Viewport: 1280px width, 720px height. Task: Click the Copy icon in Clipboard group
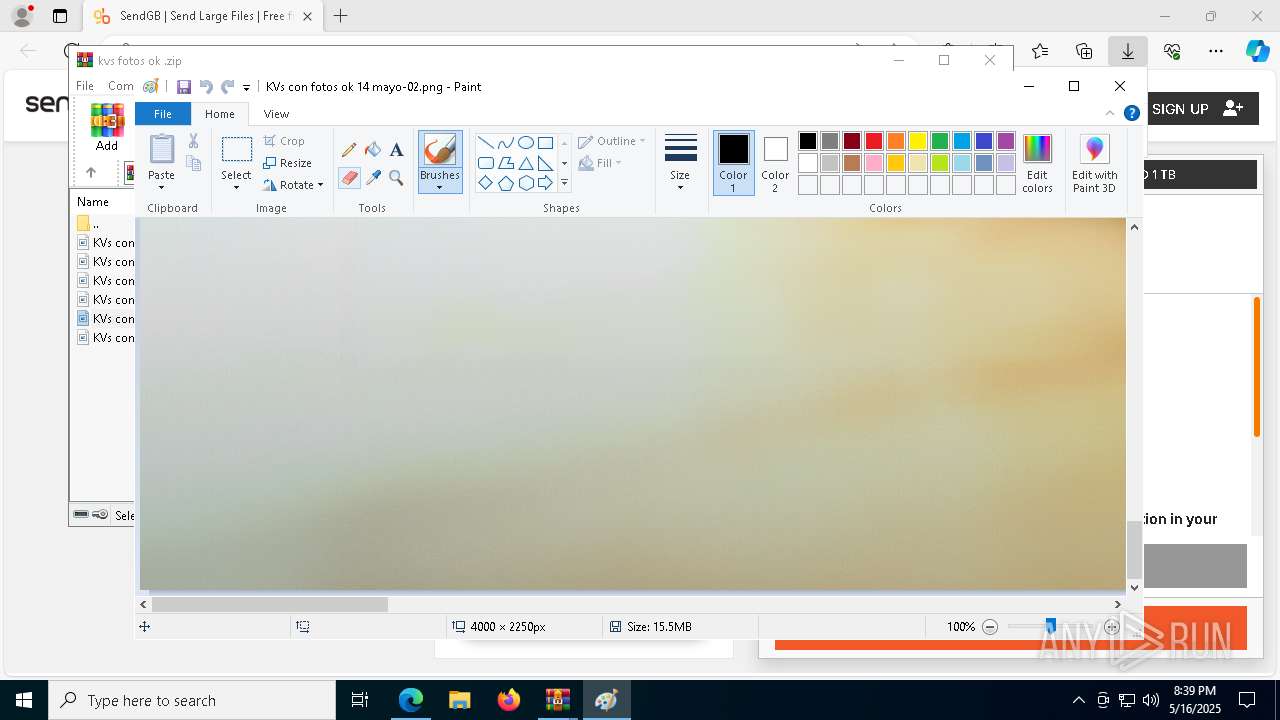pyautogui.click(x=193, y=163)
